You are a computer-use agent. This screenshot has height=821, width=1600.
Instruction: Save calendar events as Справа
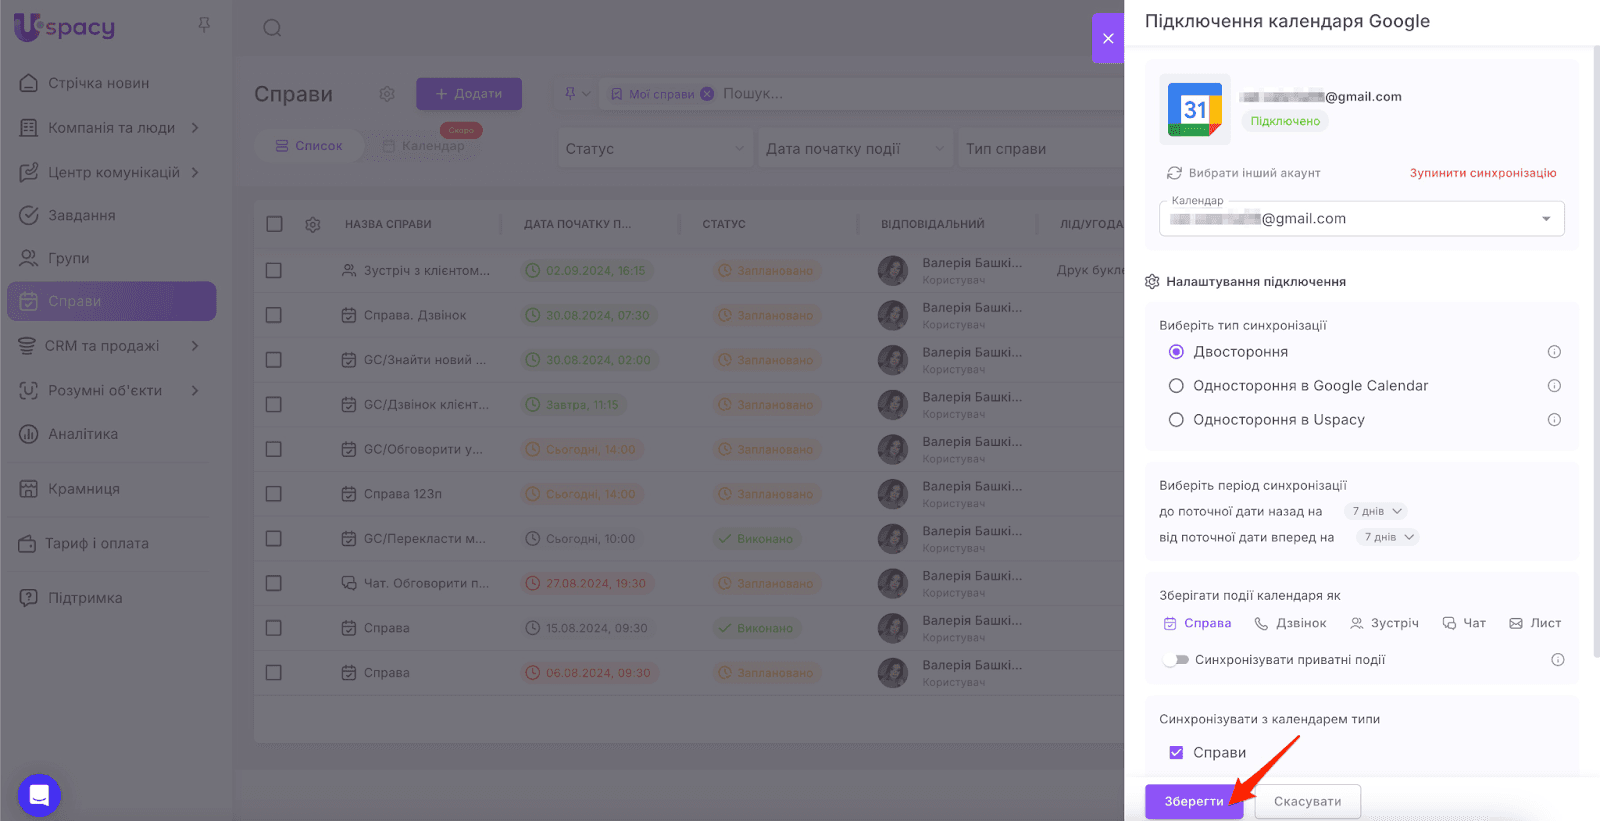1197,623
